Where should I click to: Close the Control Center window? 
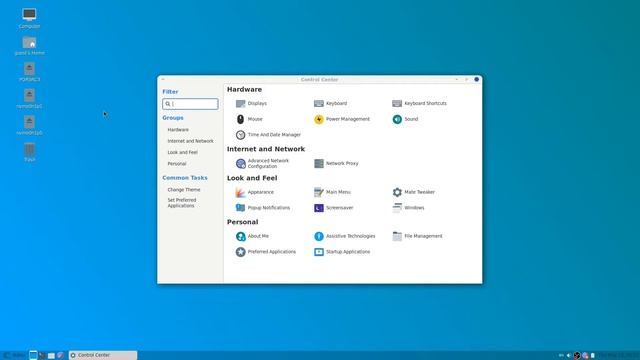tap(476, 80)
